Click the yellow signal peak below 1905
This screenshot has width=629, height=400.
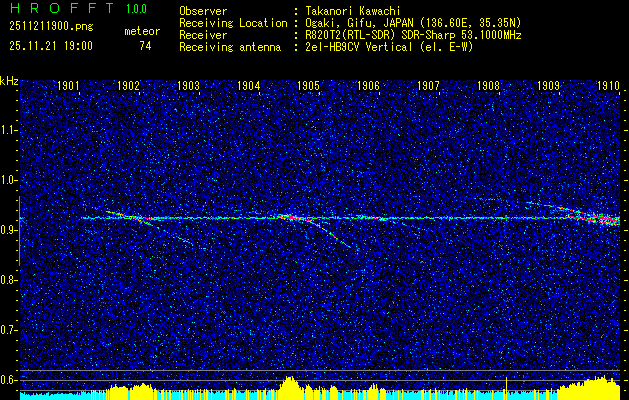[290, 386]
